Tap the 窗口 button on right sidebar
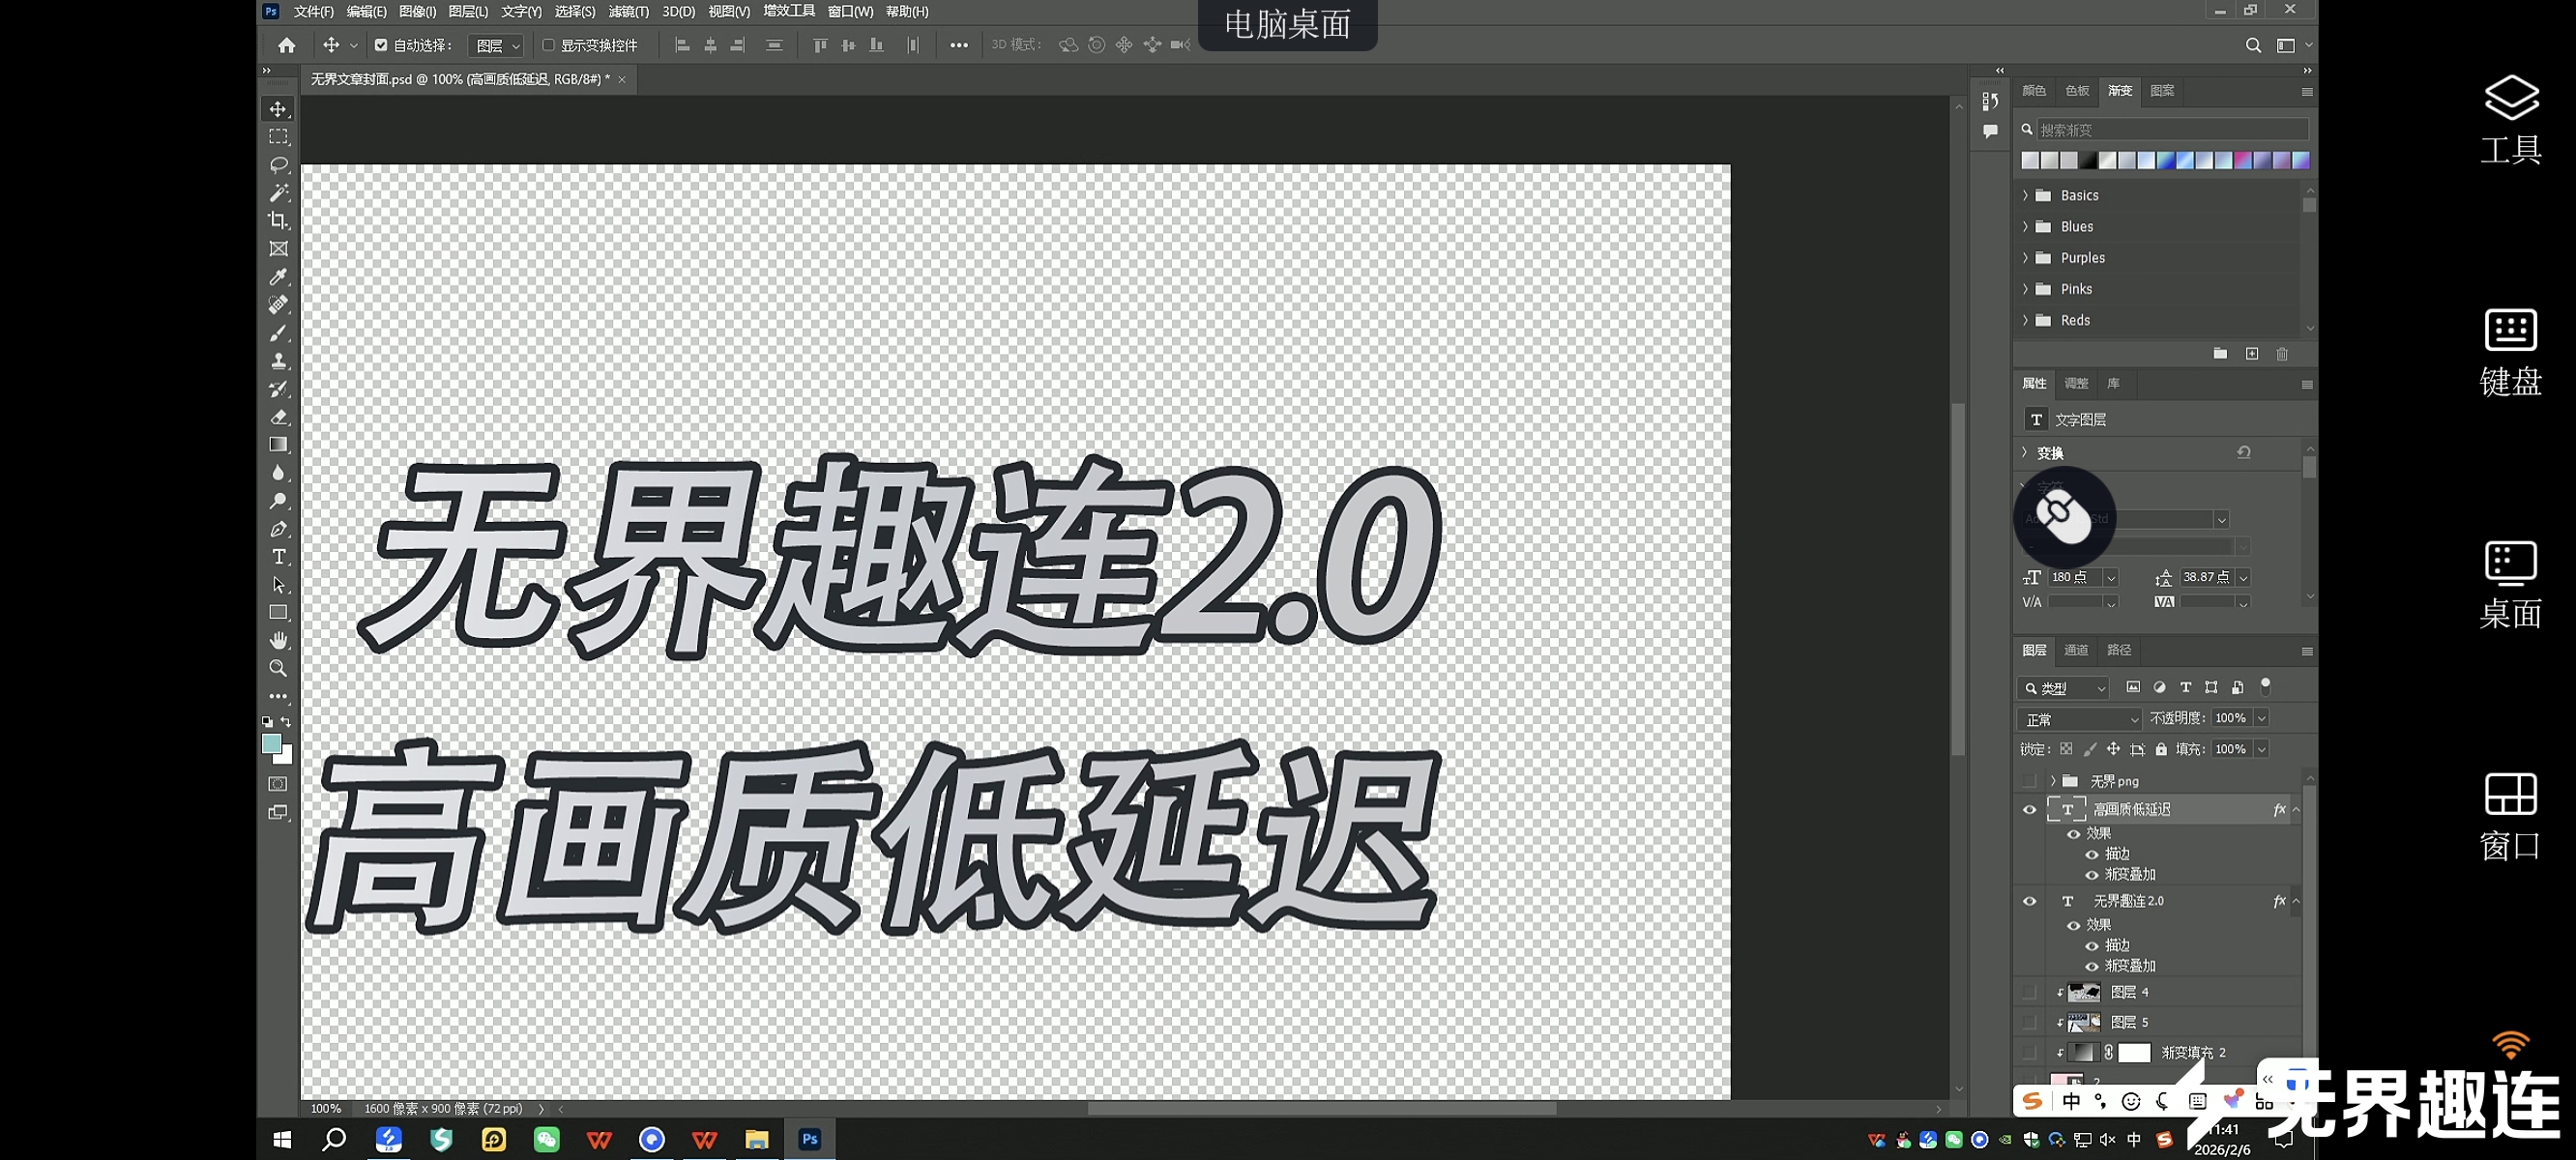This screenshot has width=2576, height=1160. click(x=2511, y=817)
